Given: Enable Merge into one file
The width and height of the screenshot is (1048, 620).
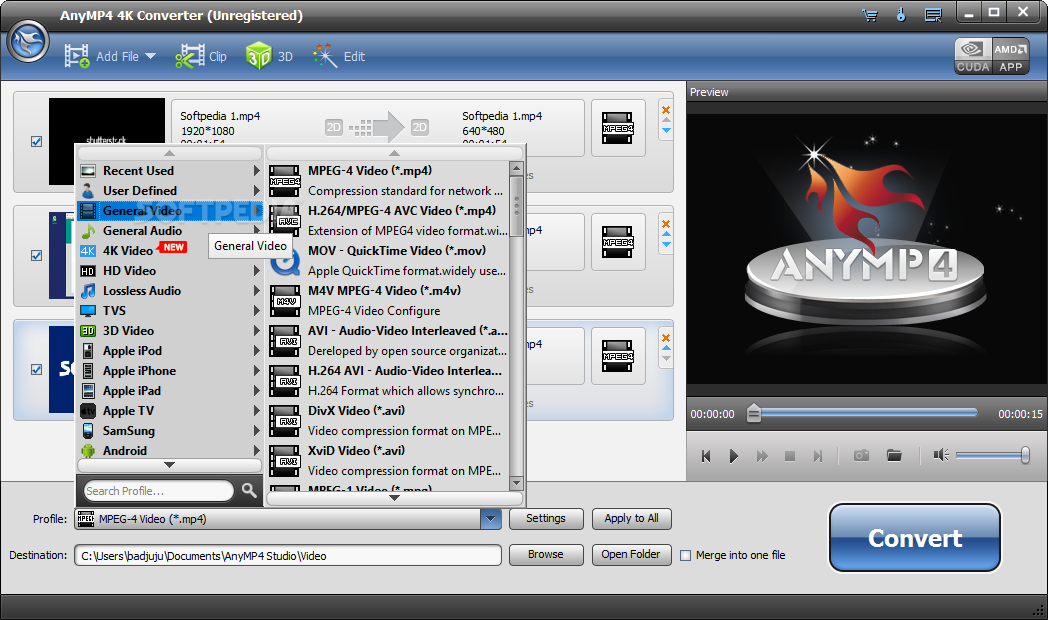Looking at the screenshot, I should pyautogui.click(x=685, y=555).
